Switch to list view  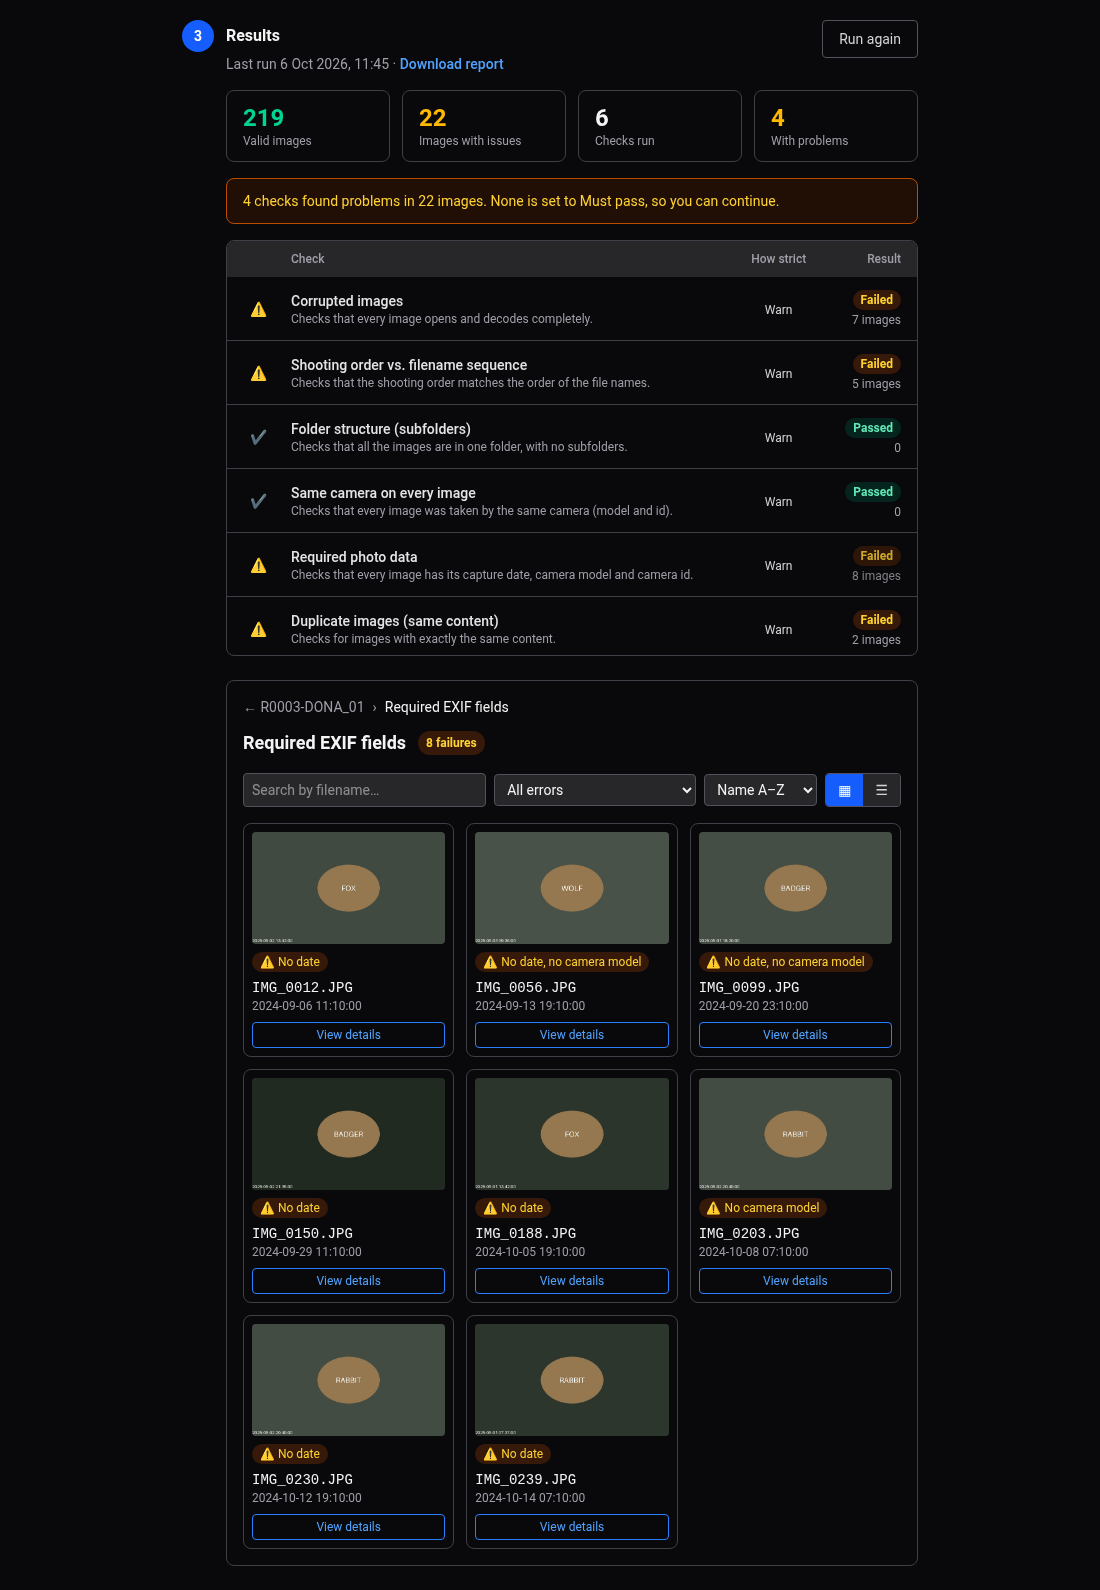[882, 790]
